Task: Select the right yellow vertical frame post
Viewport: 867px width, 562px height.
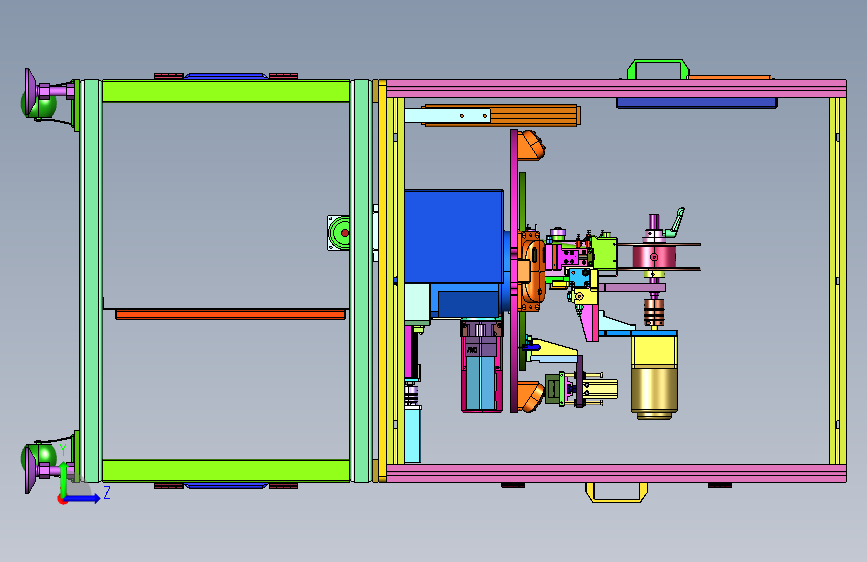Action: 838,281
